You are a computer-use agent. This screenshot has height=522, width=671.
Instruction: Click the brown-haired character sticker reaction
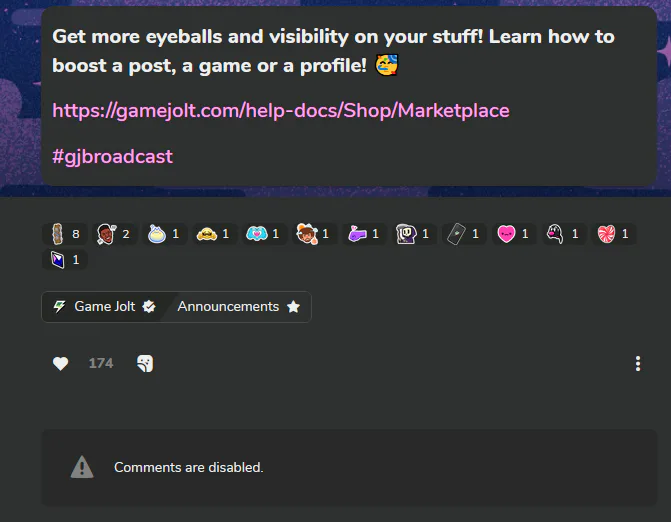click(315, 234)
